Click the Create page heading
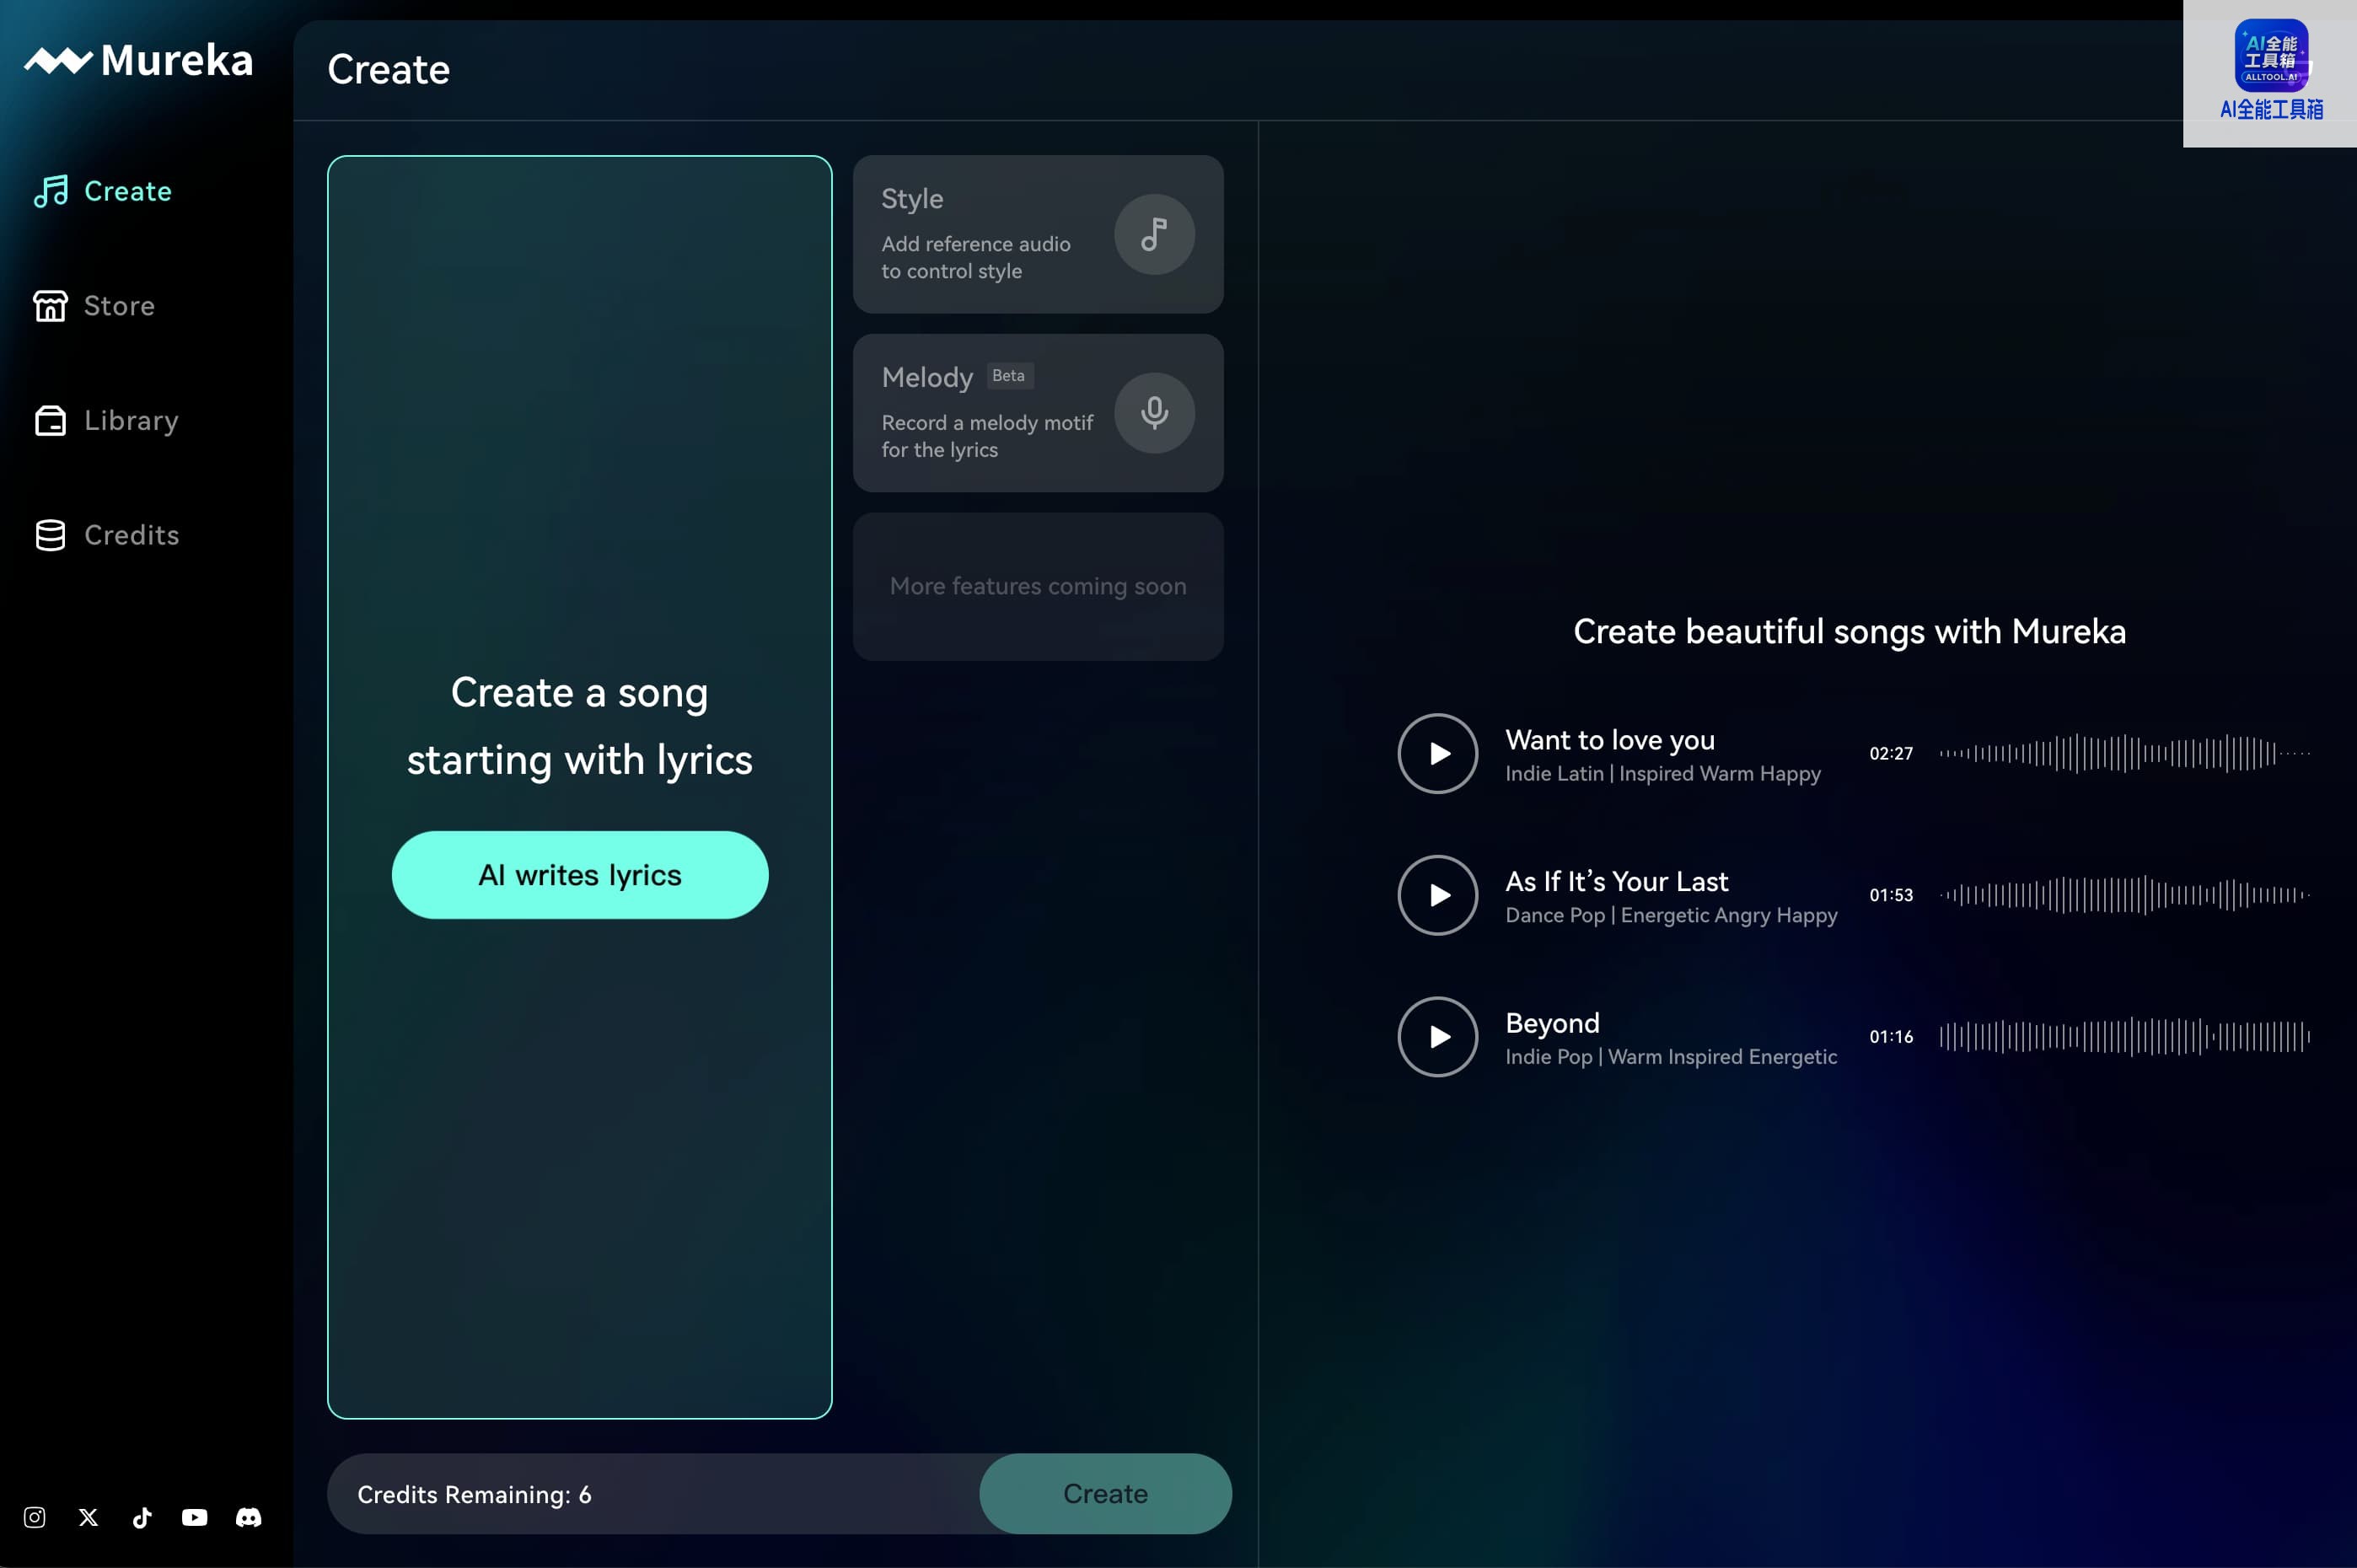 point(388,70)
